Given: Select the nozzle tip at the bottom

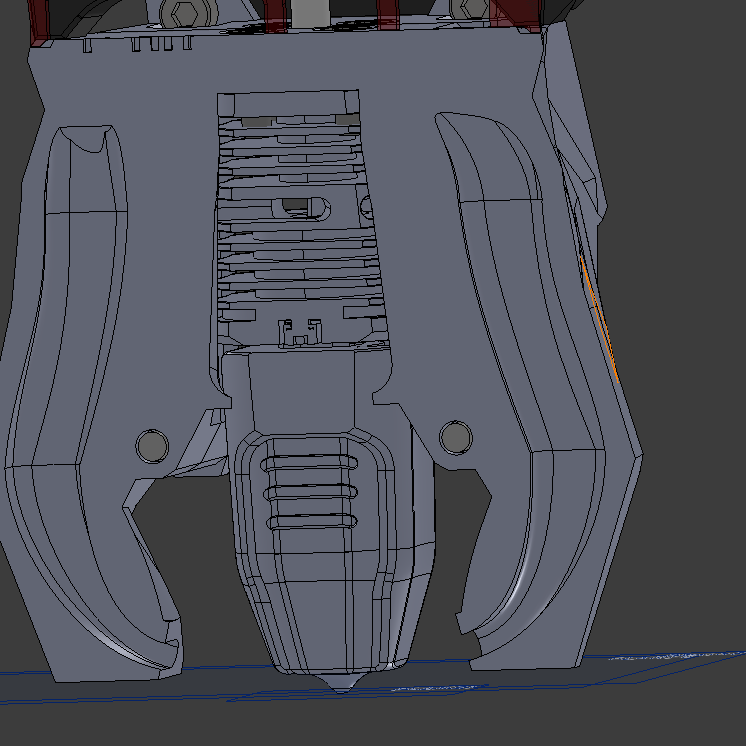Looking at the screenshot, I should (341, 683).
